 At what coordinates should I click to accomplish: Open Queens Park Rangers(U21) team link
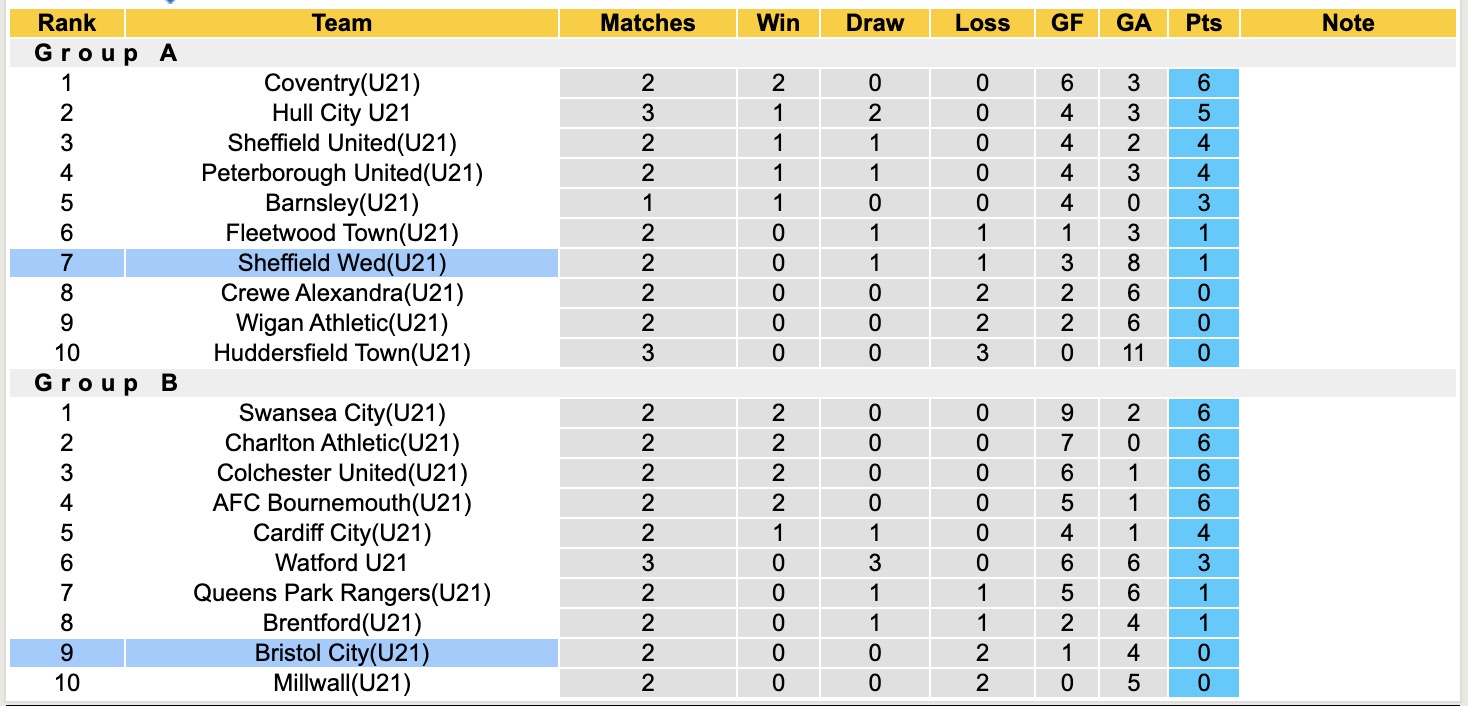click(x=341, y=593)
